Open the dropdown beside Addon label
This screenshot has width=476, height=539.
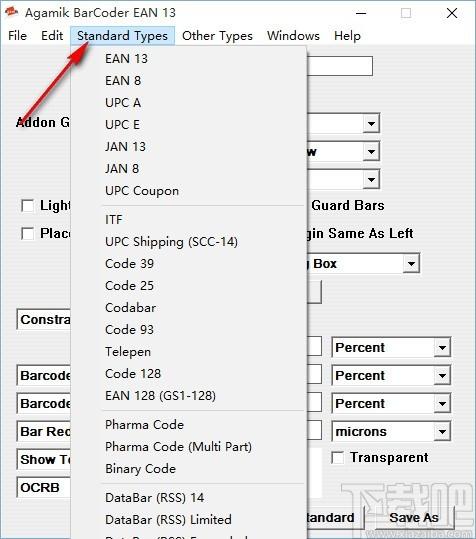(x=371, y=123)
